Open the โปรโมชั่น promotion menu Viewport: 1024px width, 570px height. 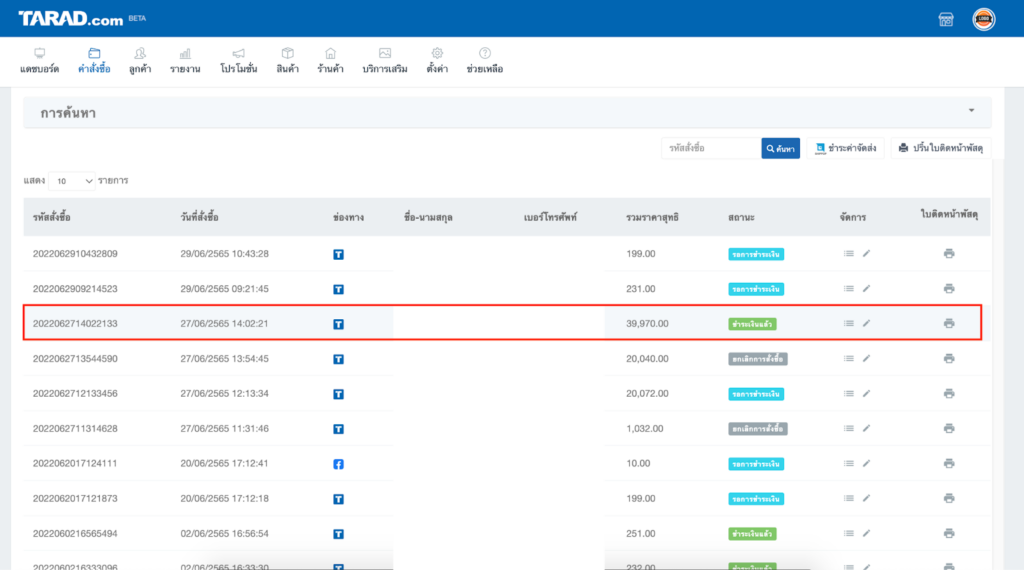pyautogui.click(x=238, y=61)
